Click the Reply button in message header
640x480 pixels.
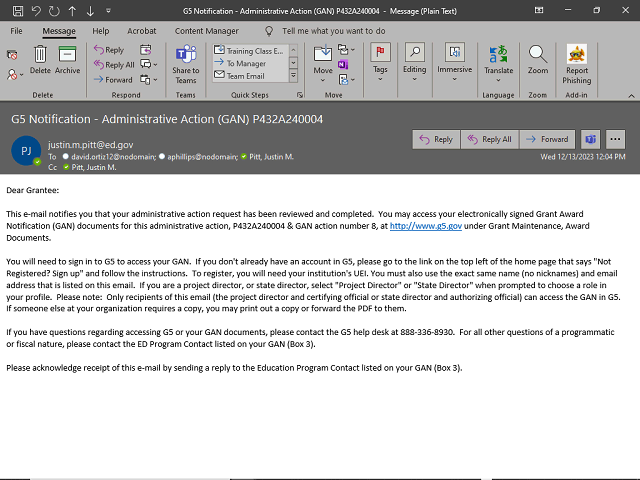[436, 140]
